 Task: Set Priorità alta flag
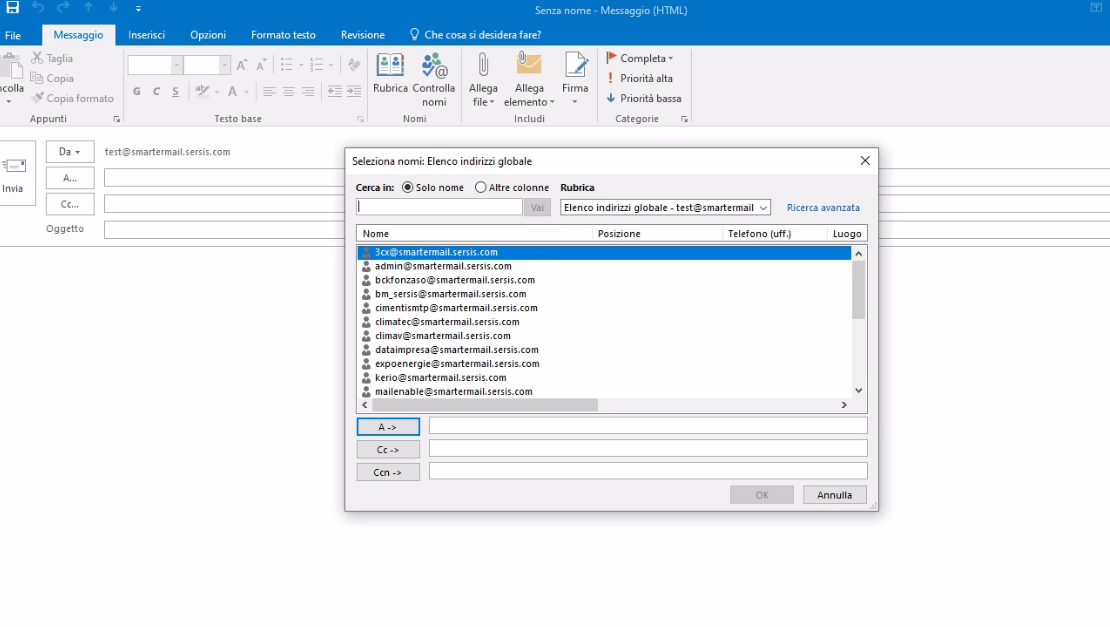tap(640, 78)
